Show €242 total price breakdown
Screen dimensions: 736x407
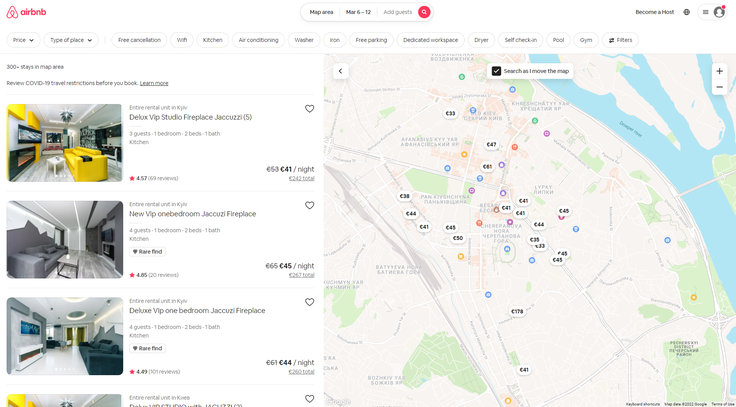pyautogui.click(x=301, y=178)
